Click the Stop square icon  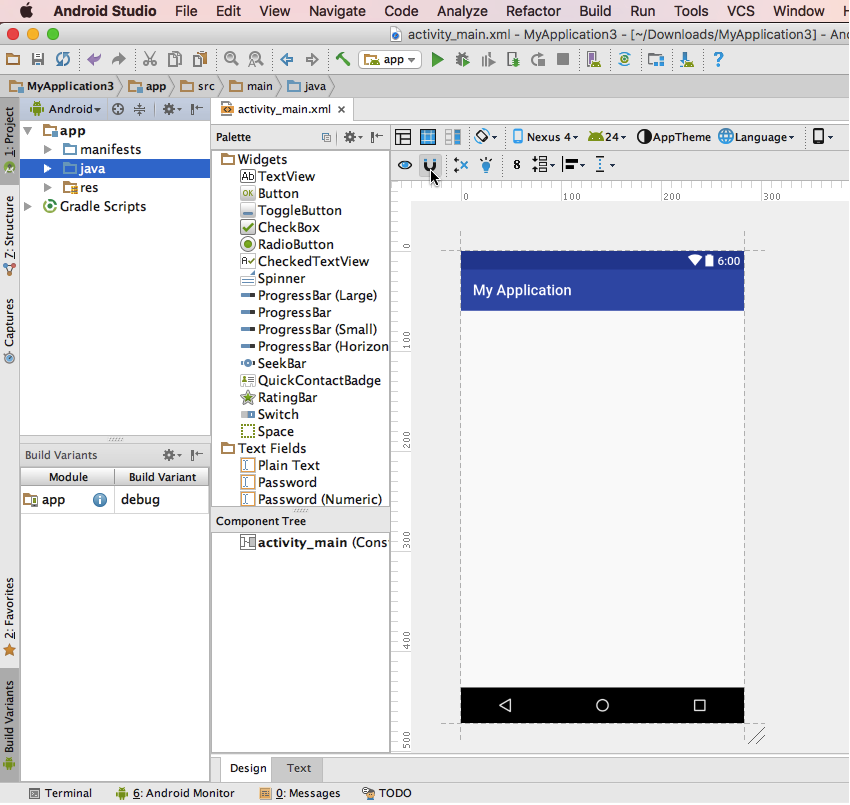pyautogui.click(x=563, y=59)
